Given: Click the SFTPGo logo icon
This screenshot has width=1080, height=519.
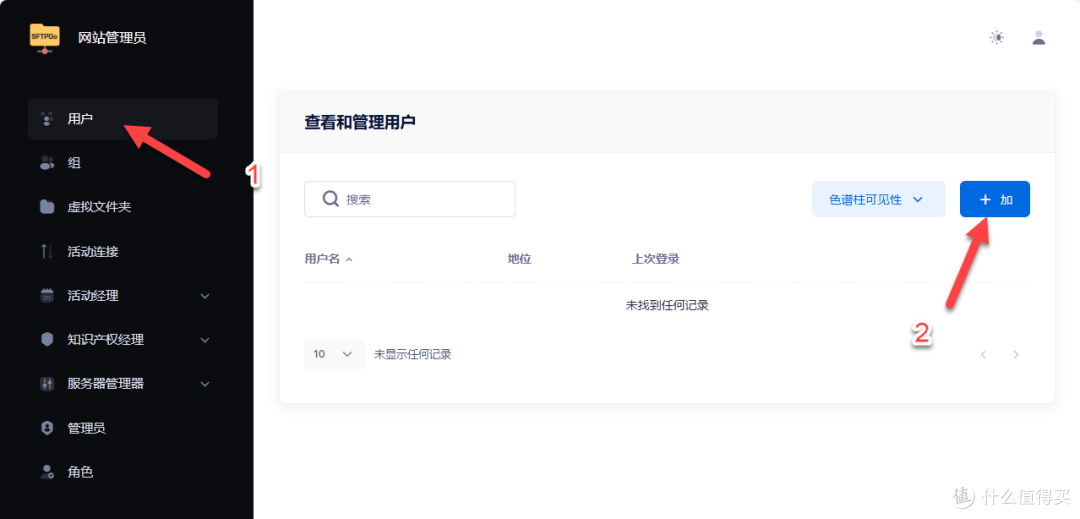Looking at the screenshot, I should [45, 38].
